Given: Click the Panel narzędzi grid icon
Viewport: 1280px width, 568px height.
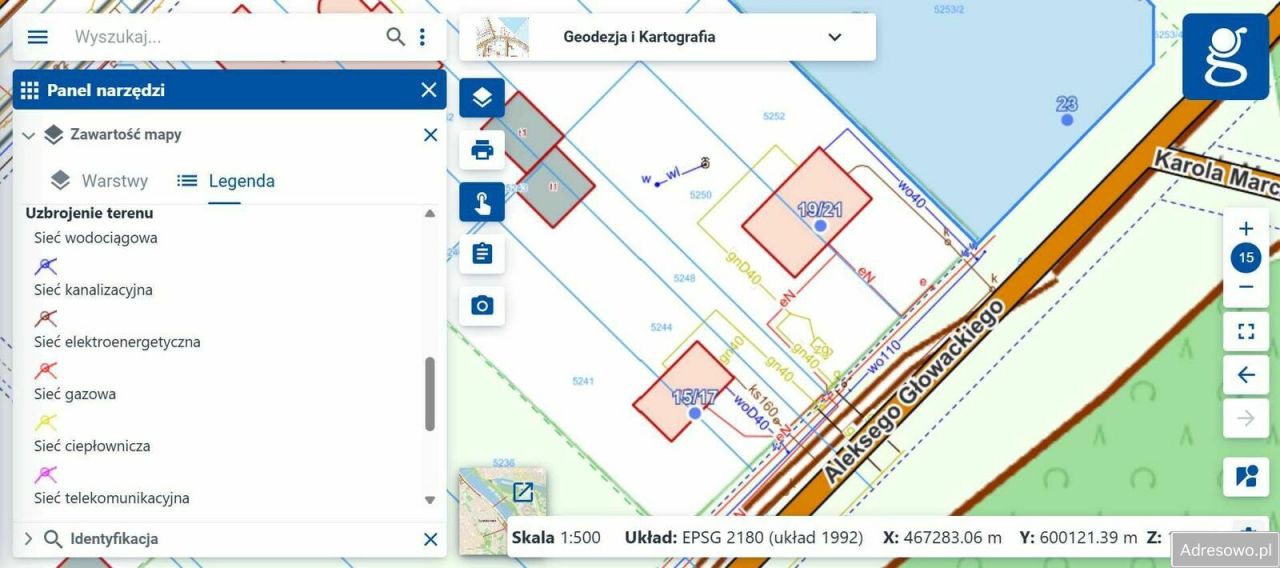Looking at the screenshot, I should (29, 90).
